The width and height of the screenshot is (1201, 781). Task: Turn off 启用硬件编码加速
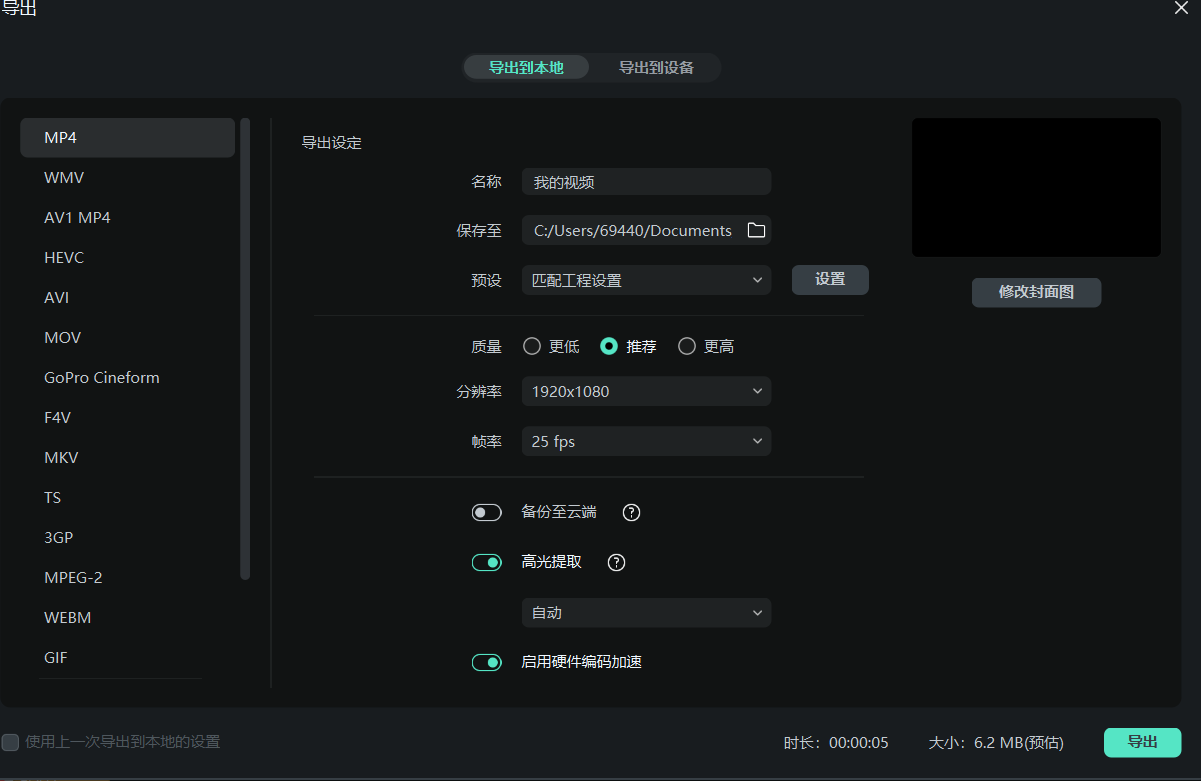[x=486, y=662]
